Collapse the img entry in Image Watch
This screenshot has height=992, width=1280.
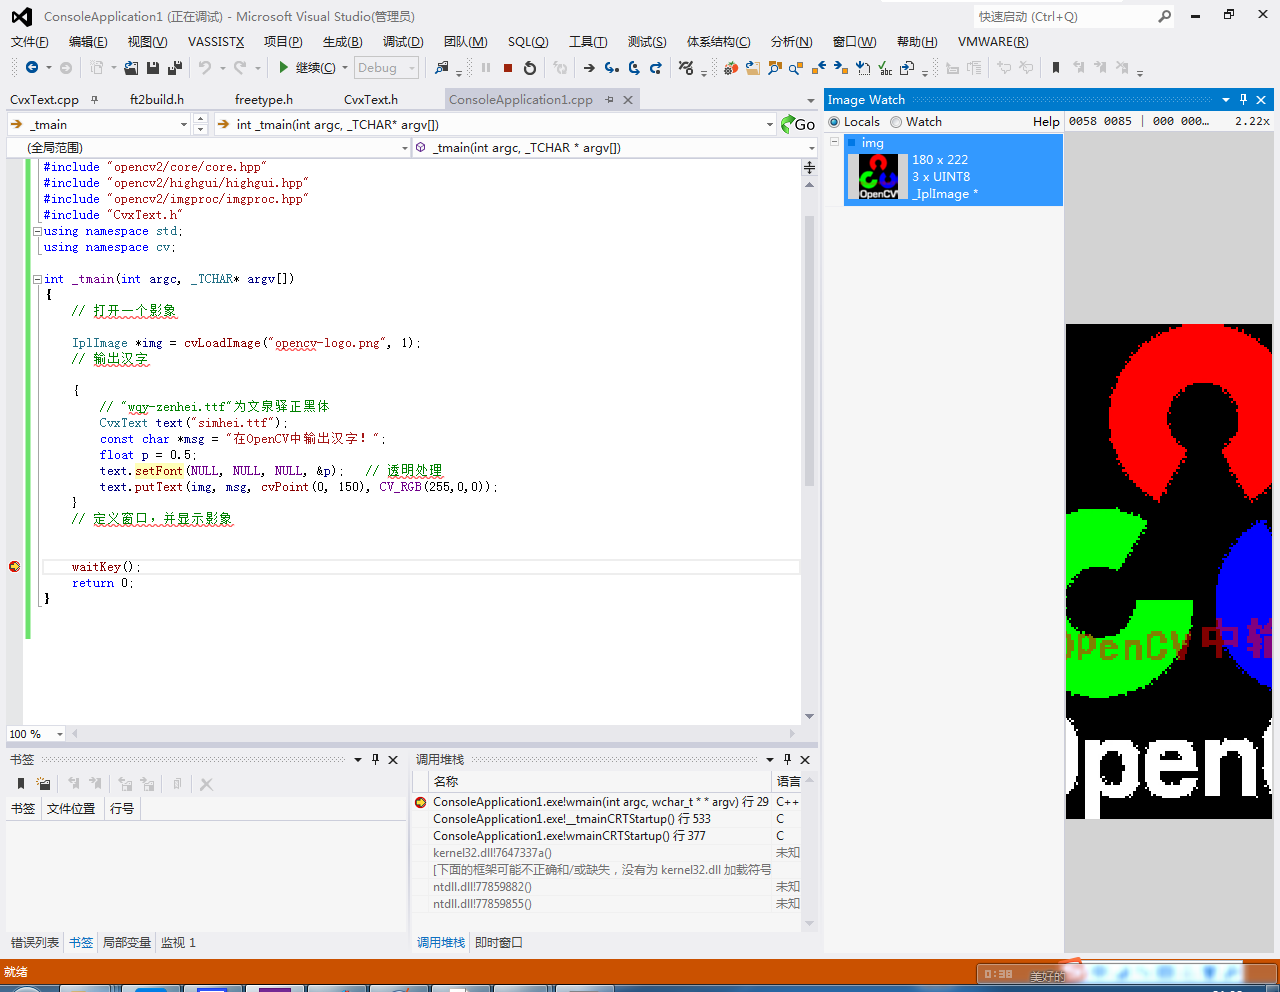click(x=834, y=142)
